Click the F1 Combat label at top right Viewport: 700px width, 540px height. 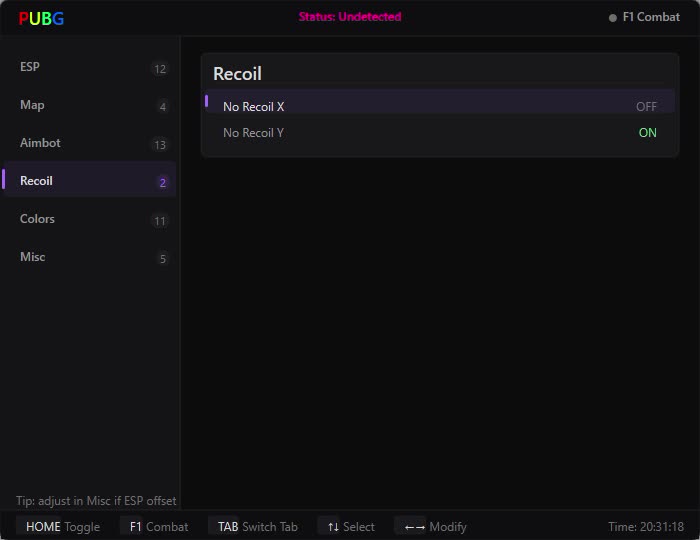[651, 17]
